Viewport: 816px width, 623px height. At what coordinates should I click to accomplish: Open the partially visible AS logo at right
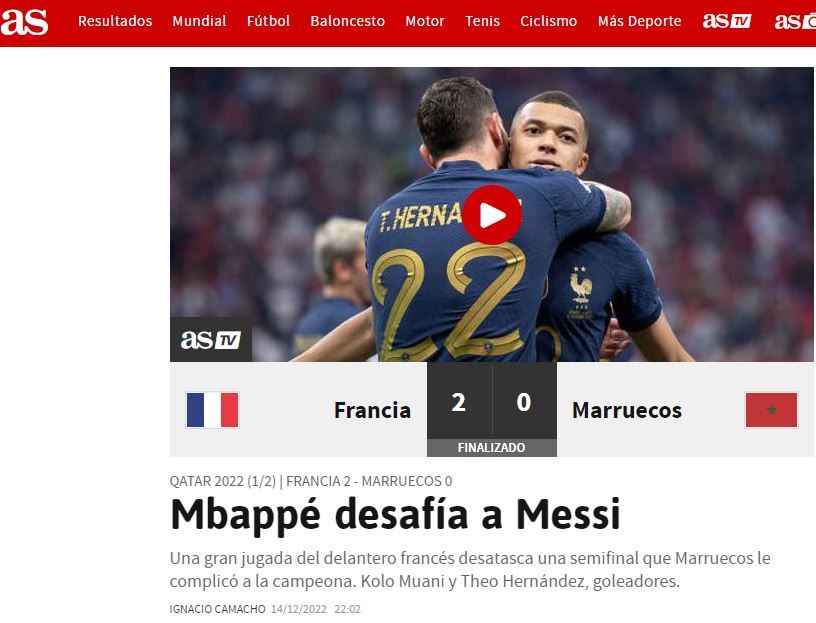[795, 21]
